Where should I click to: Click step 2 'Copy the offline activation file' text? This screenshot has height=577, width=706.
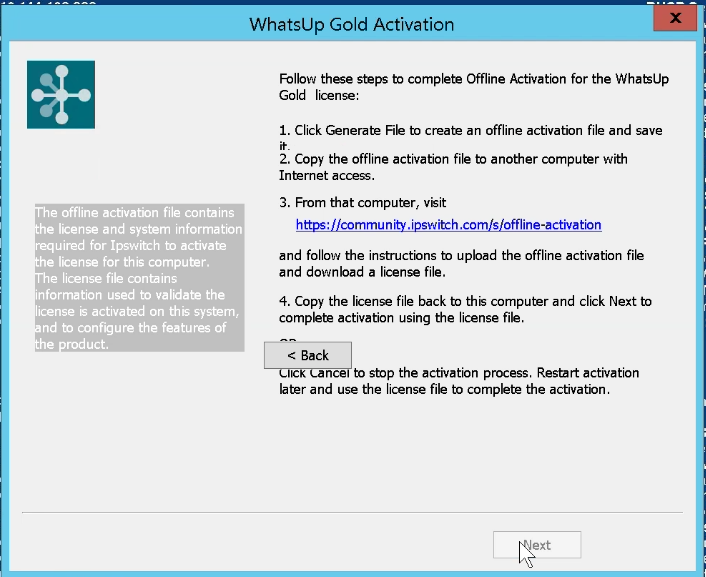tap(453, 167)
